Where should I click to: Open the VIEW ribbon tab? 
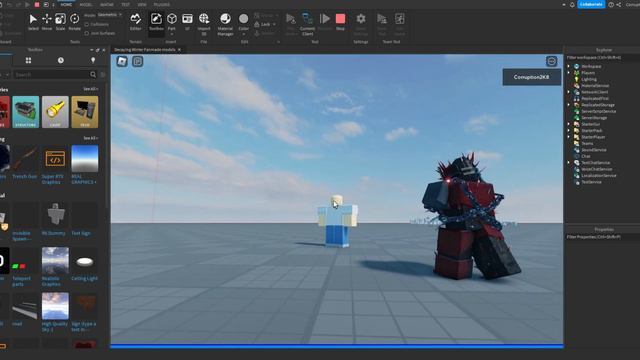[x=142, y=4]
